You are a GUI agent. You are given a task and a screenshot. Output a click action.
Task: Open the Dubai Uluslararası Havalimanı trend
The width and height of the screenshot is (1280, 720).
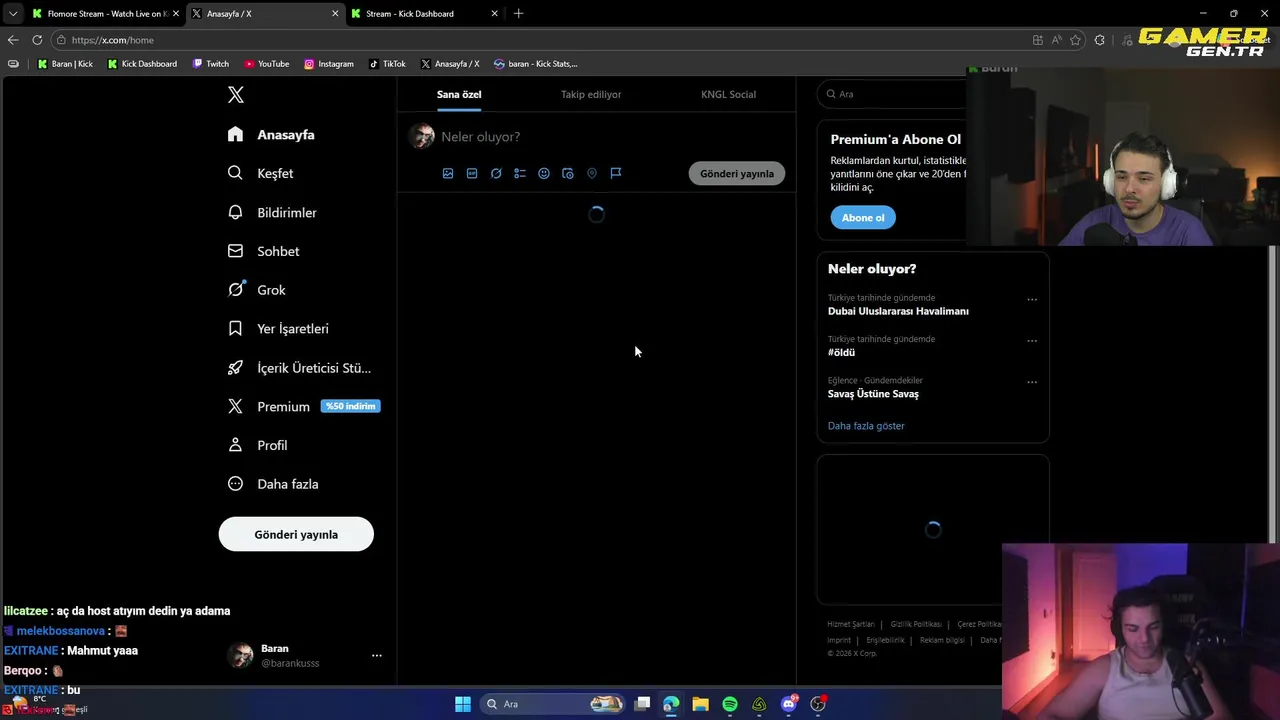coord(898,311)
